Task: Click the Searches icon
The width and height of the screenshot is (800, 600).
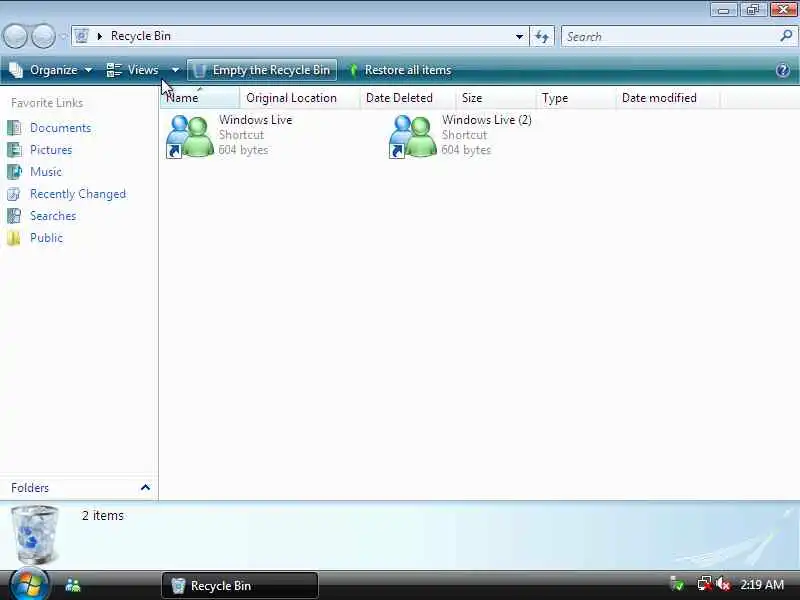Action: point(14,216)
